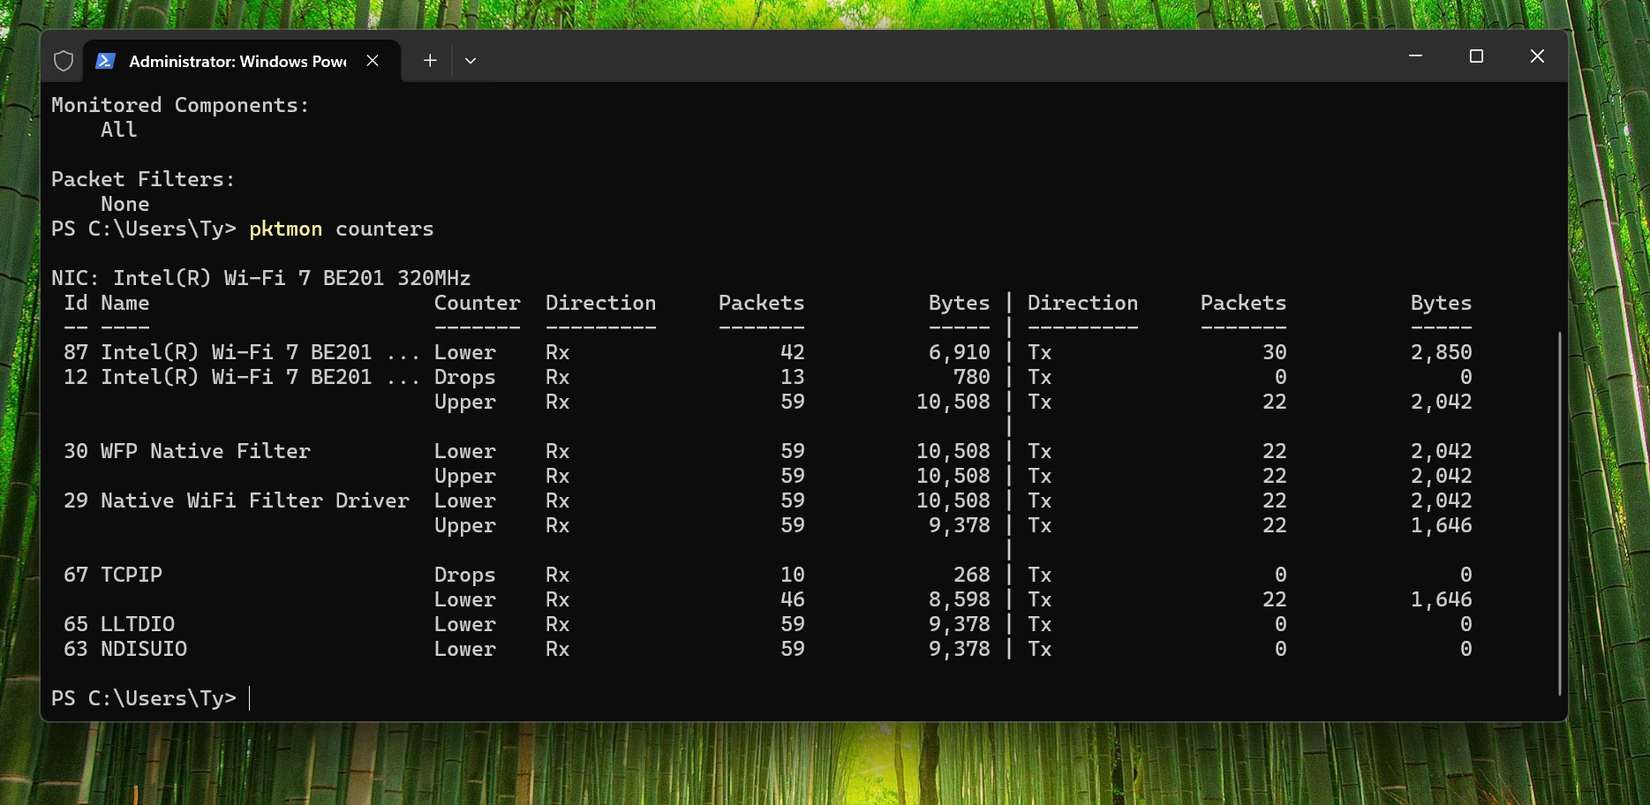Image resolution: width=1650 pixels, height=805 pixels.
Task: Click the "Native WiFi Filter Driver" component name
Action: [x=255, y=500]
